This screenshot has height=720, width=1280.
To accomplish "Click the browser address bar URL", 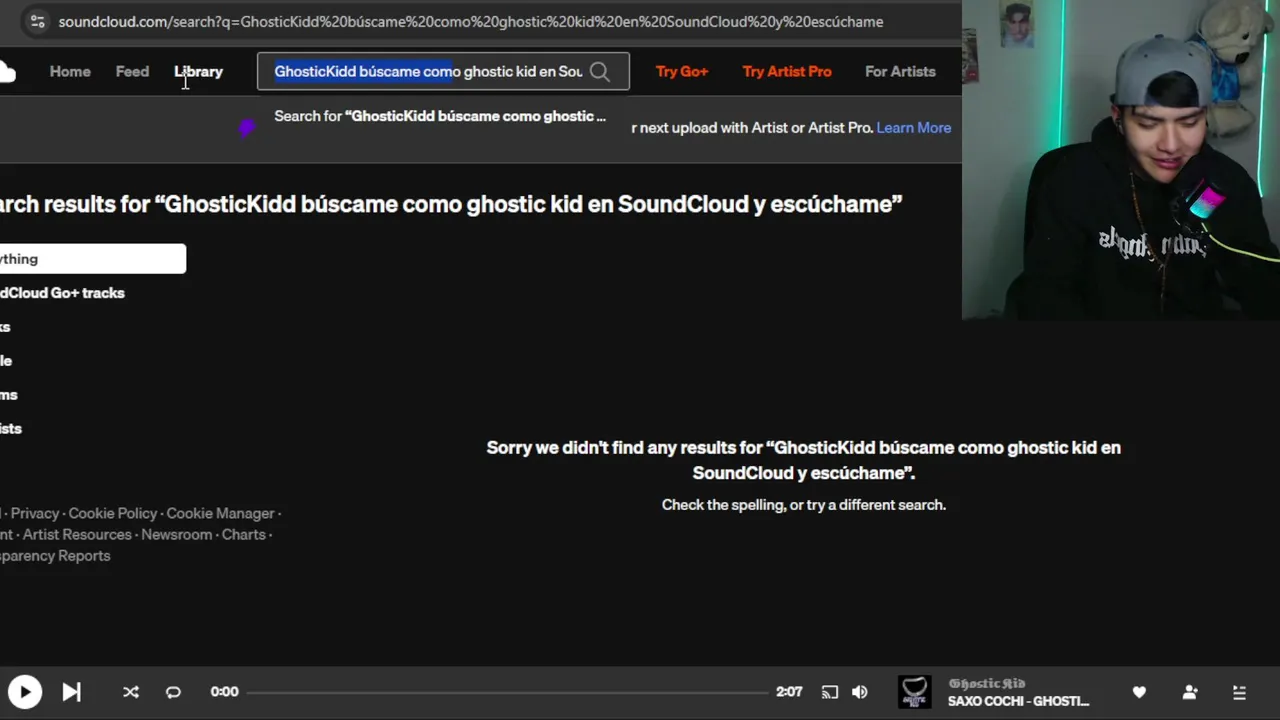I will [471, 21].
